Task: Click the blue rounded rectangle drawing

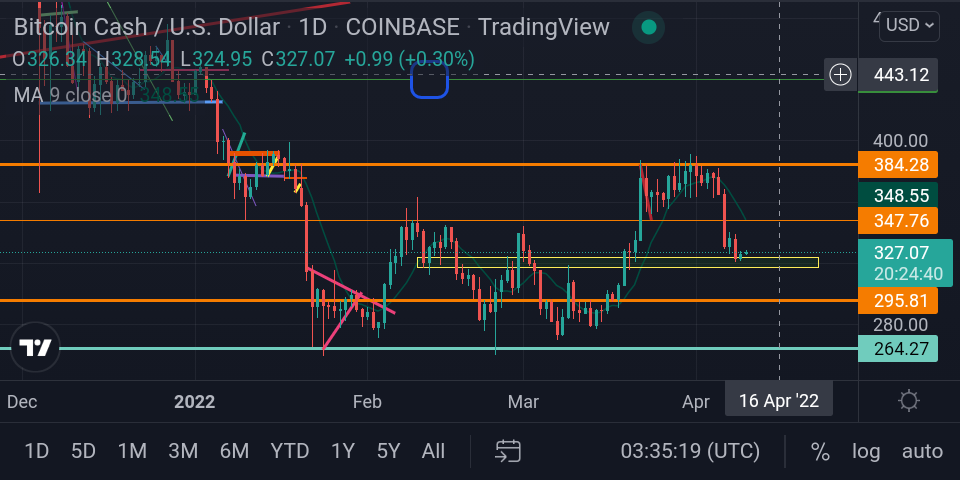Action: tap(429, 80)
